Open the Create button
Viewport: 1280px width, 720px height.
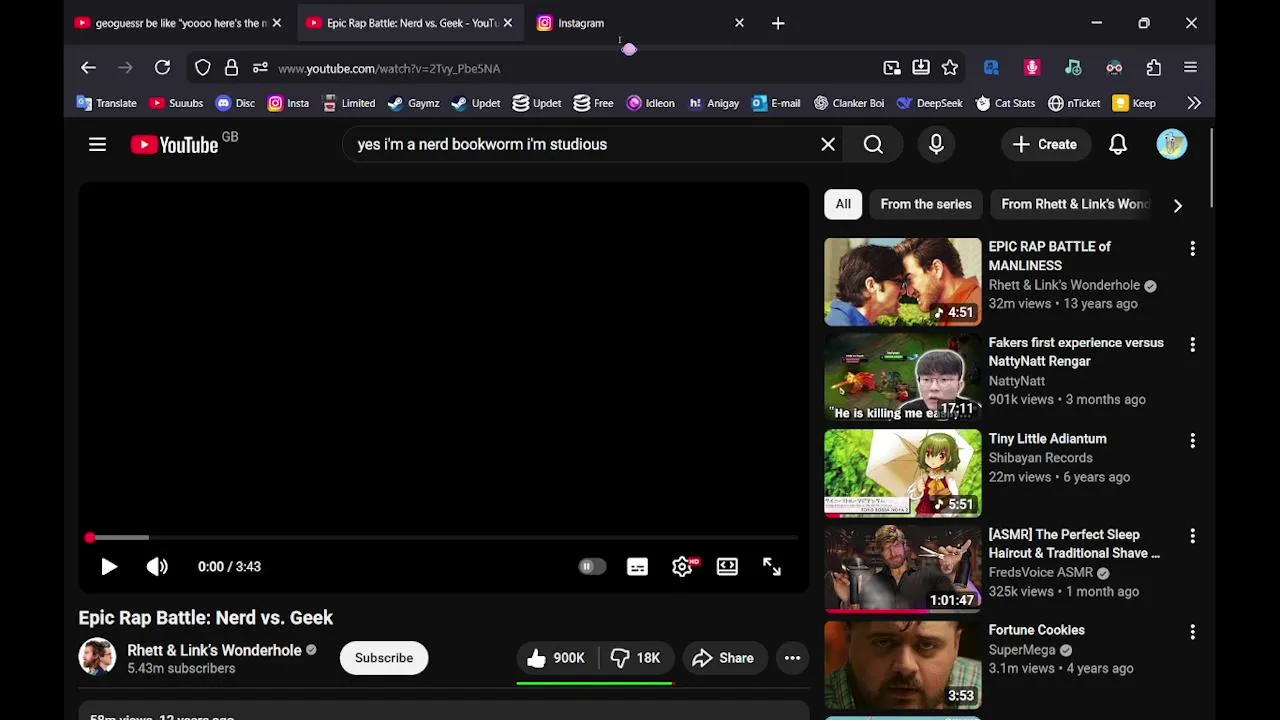click(x=1045, y=145)
